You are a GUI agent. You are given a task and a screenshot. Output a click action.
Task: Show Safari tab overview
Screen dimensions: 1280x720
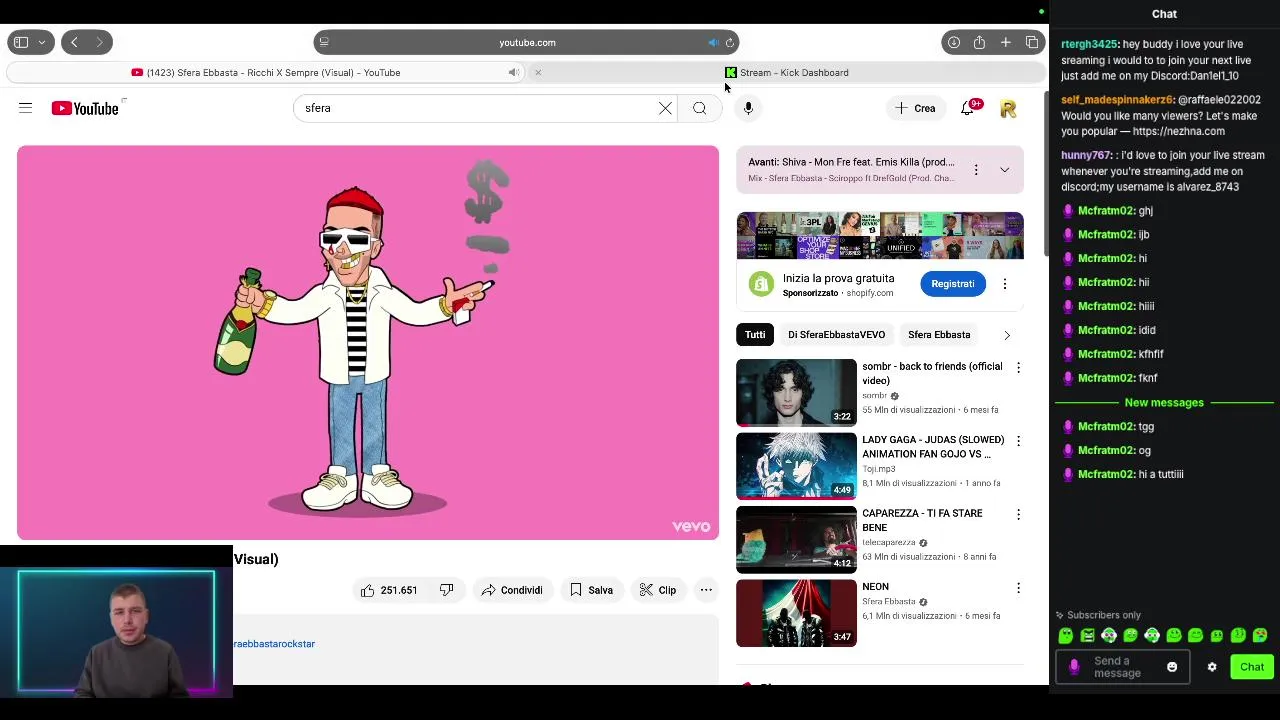tap(1032, 42)
